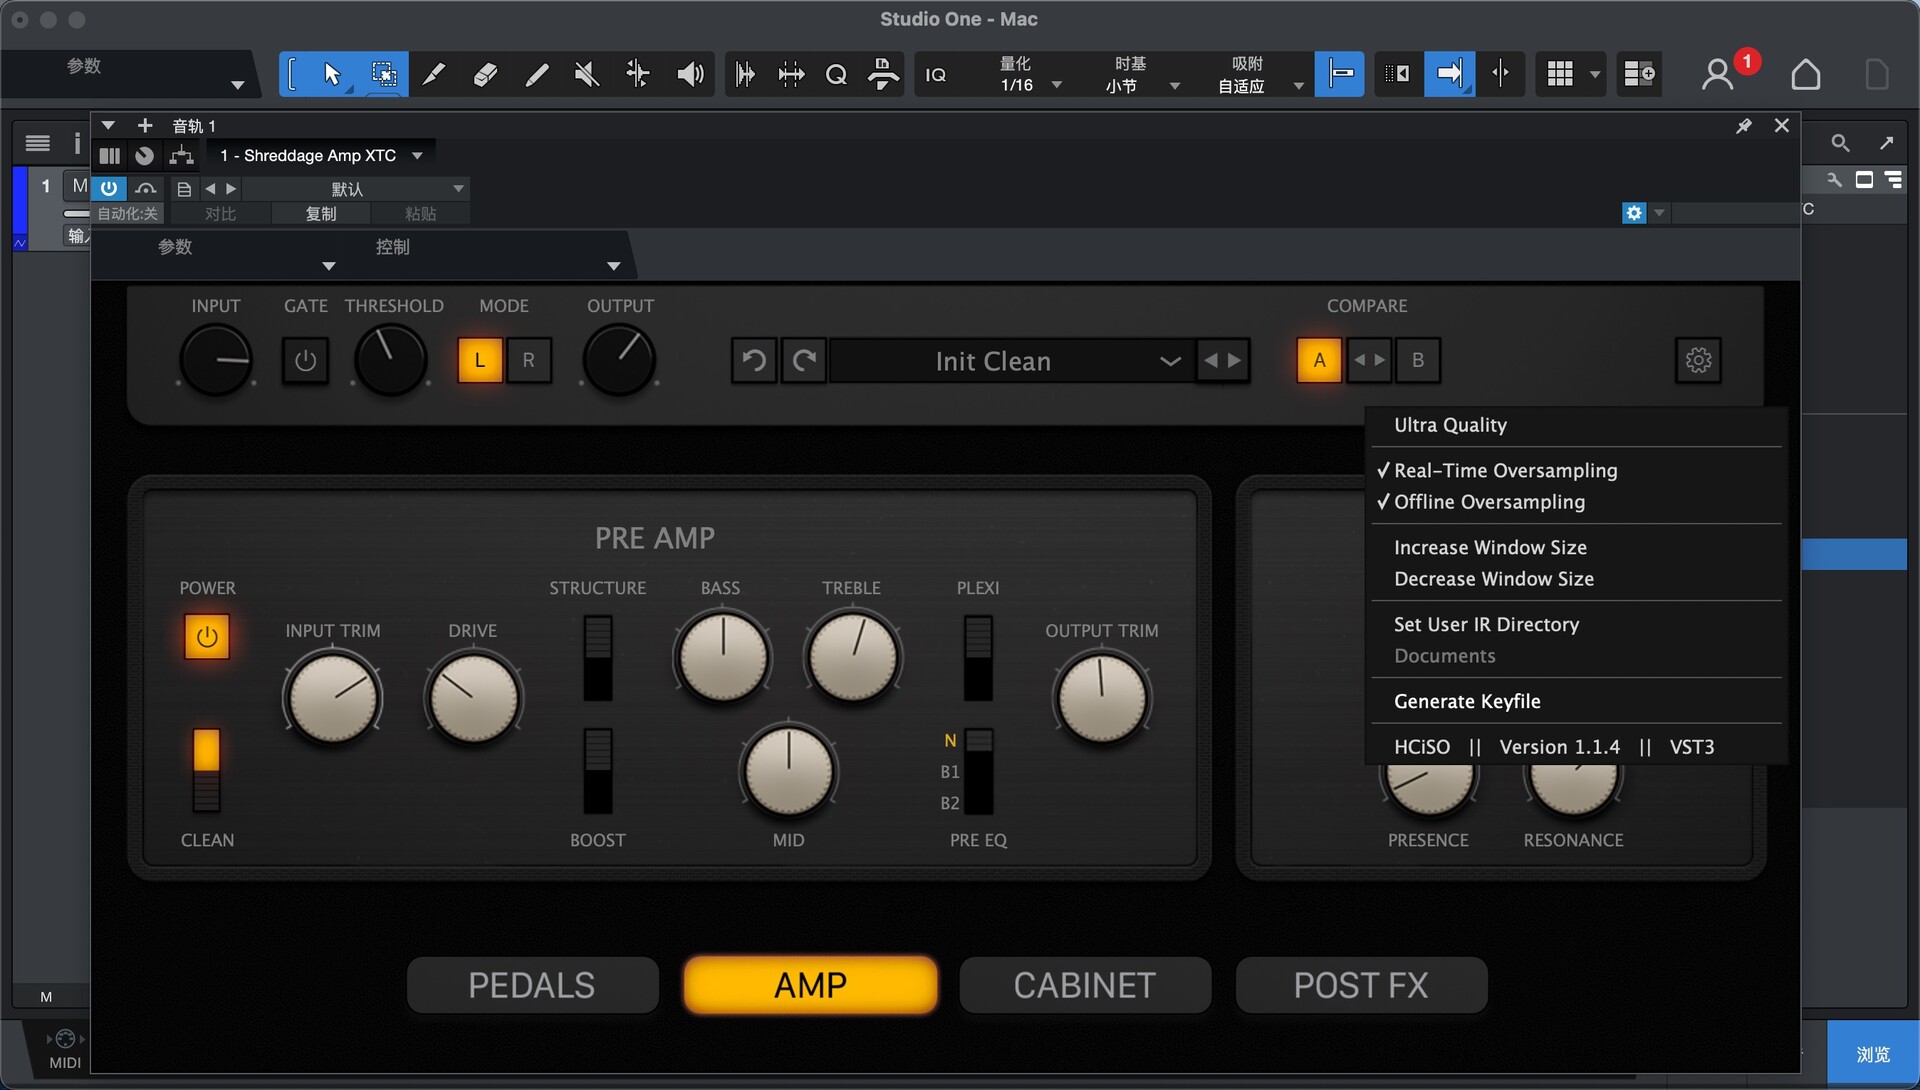Image resolution: width=1920 pixels, height=1090 pixels.
Task: Click the 复制 copy button
Action: pos(321,214)
